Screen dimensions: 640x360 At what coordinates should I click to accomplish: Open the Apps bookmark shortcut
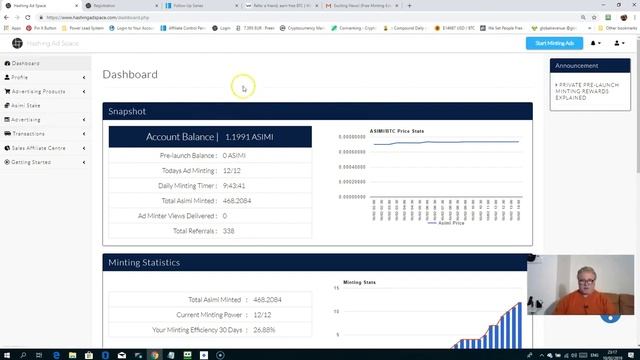point(12,28)
